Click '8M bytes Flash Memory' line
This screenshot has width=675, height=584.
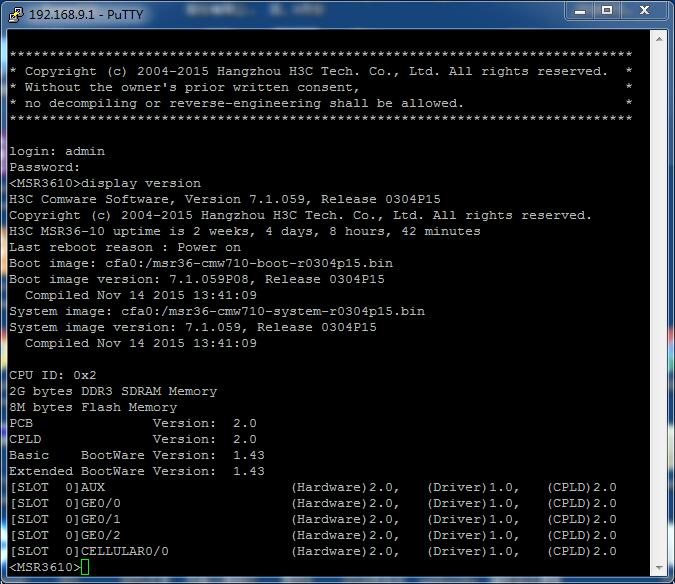pyautogui.click(x=93, y=408)
